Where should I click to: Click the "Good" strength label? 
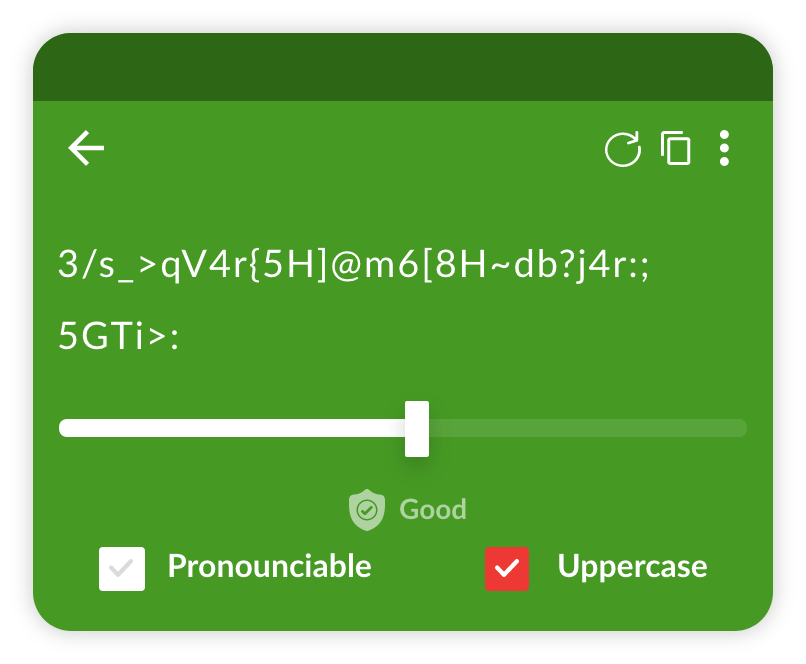[433, 510]
